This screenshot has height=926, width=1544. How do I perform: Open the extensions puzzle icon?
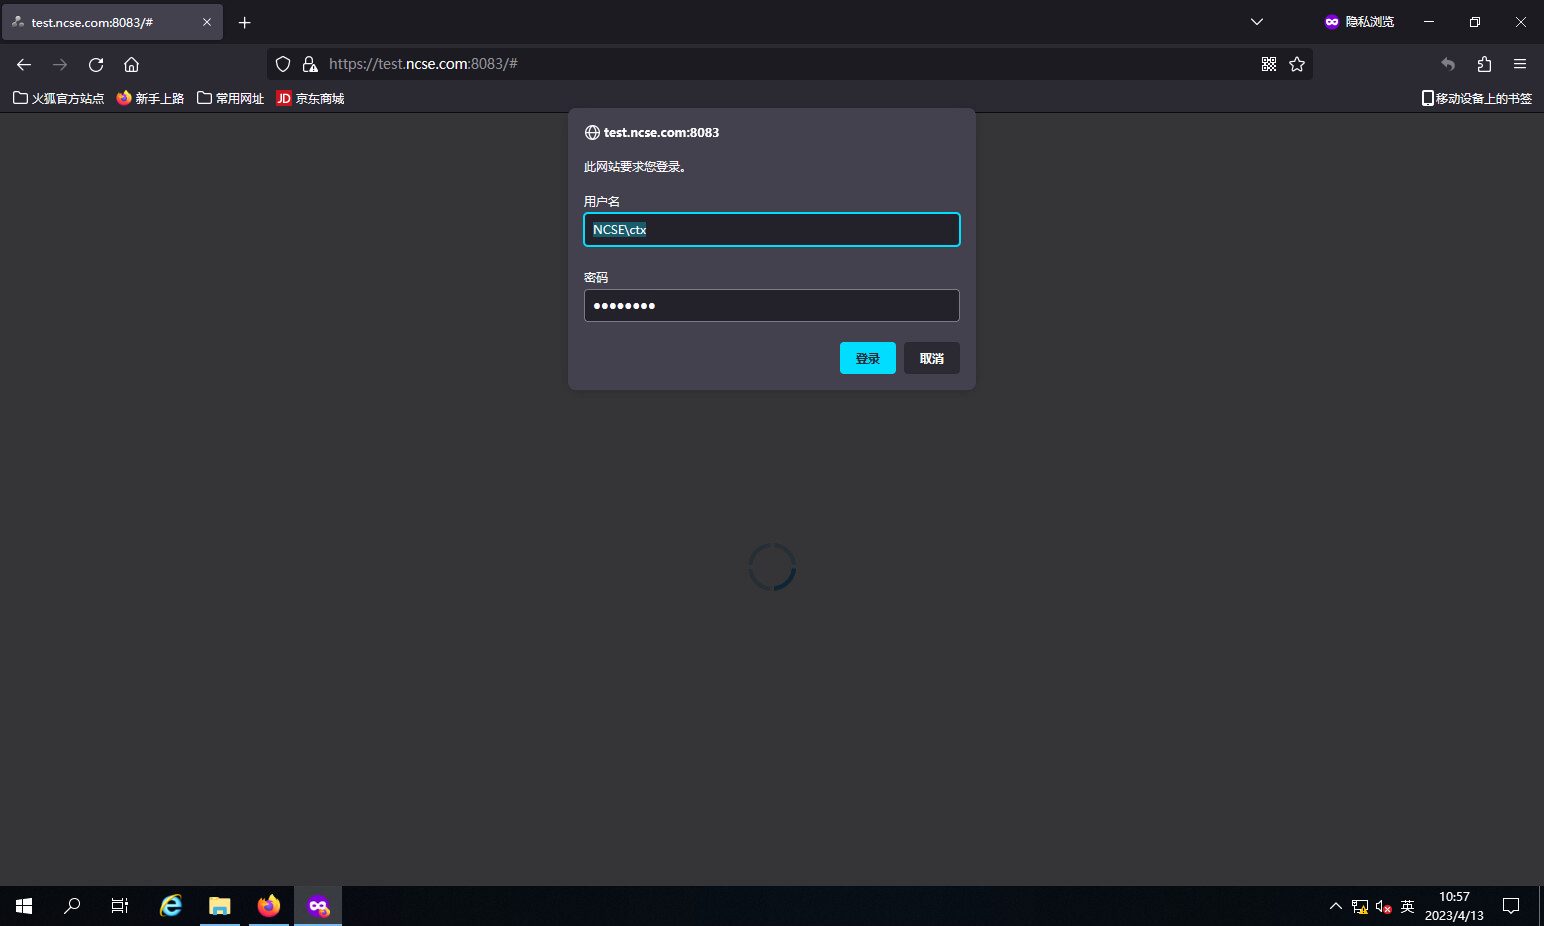1484,64
